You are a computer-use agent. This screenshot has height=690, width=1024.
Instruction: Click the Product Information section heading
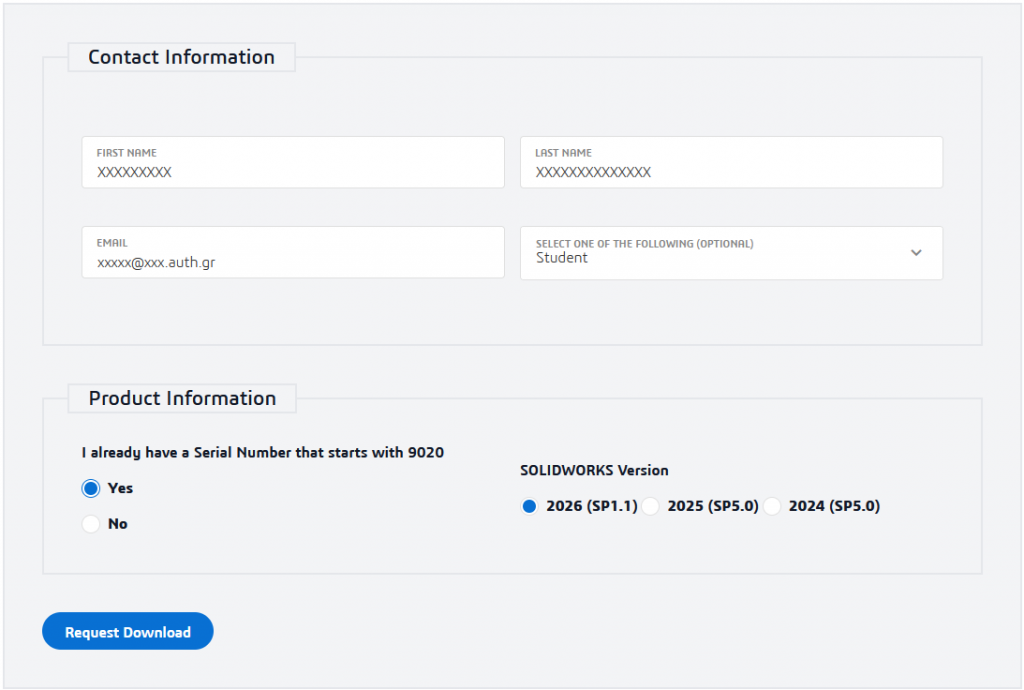pyautogui.click(x=182, y=398)
